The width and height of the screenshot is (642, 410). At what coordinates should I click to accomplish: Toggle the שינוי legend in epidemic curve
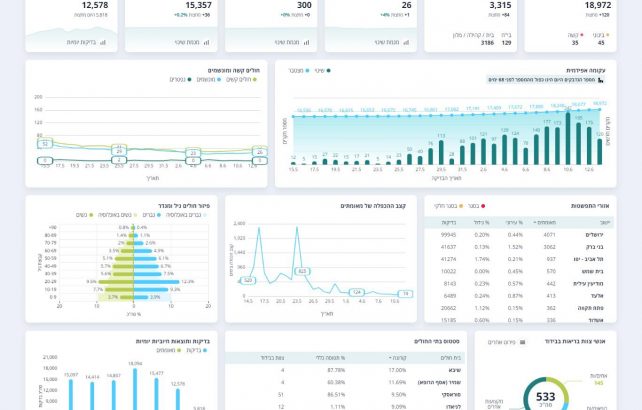point(320,71)
